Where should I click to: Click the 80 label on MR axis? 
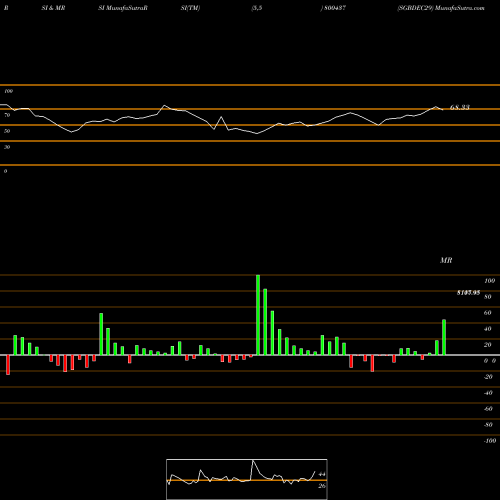[488, 297]
